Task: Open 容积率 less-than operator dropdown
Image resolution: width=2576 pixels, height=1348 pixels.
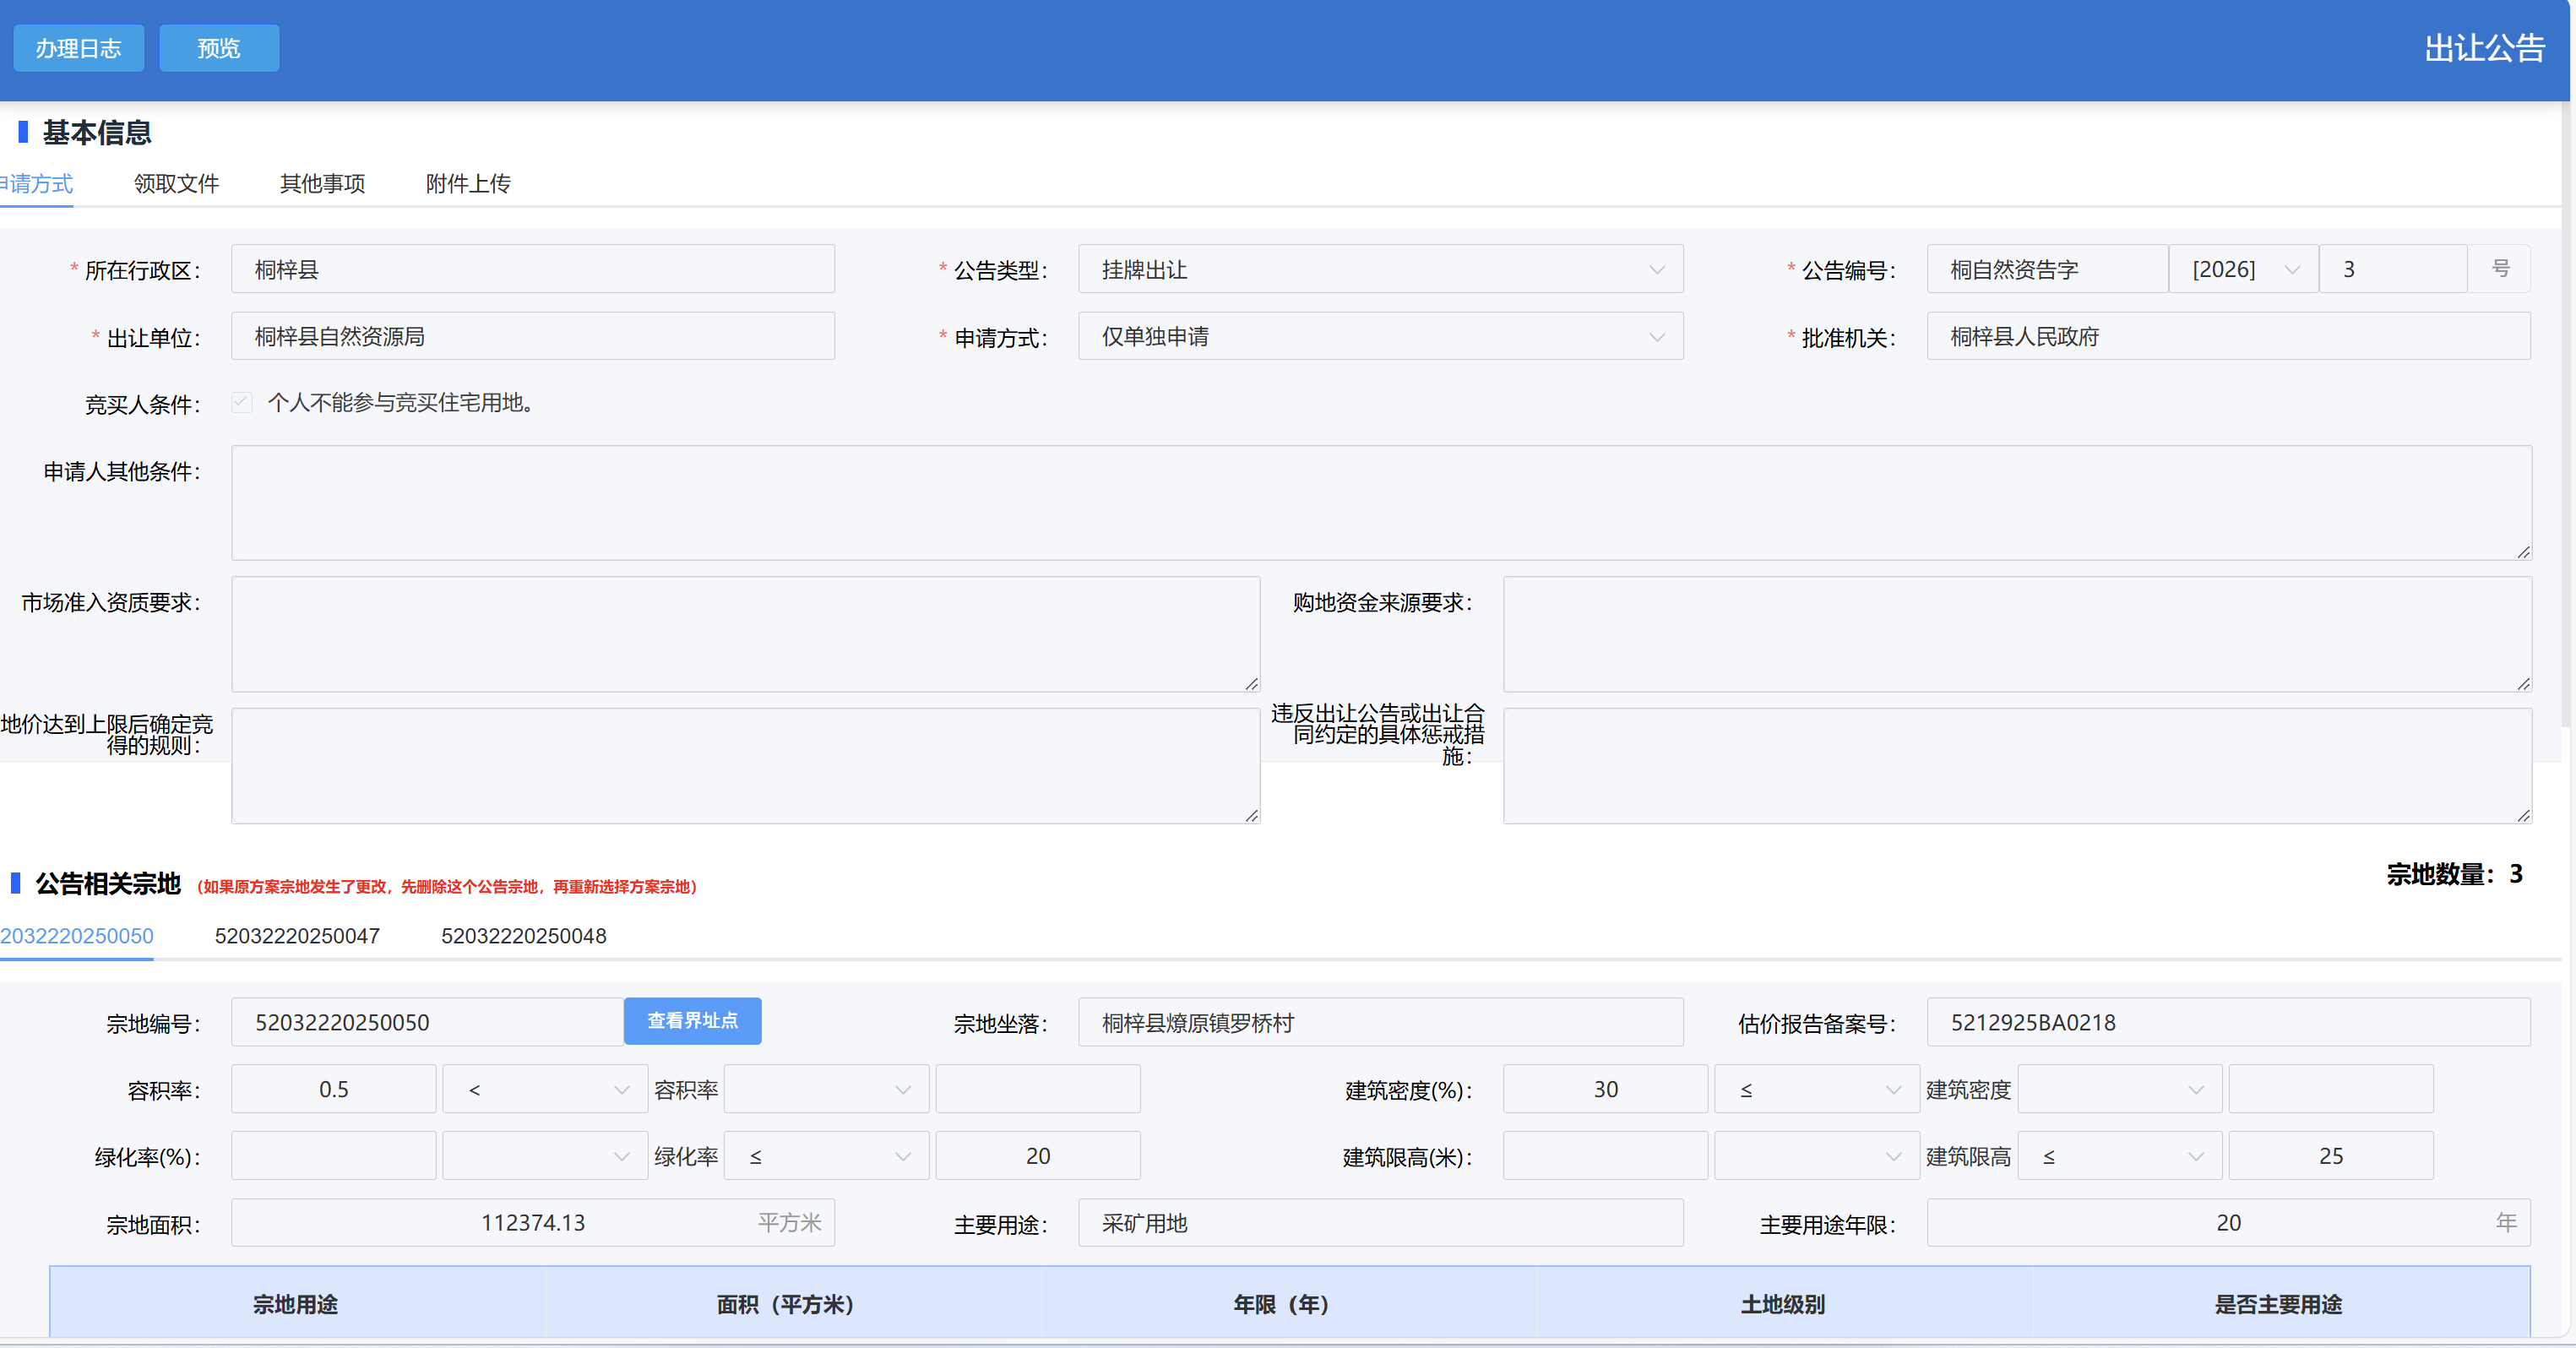Action: (545, 1089)
